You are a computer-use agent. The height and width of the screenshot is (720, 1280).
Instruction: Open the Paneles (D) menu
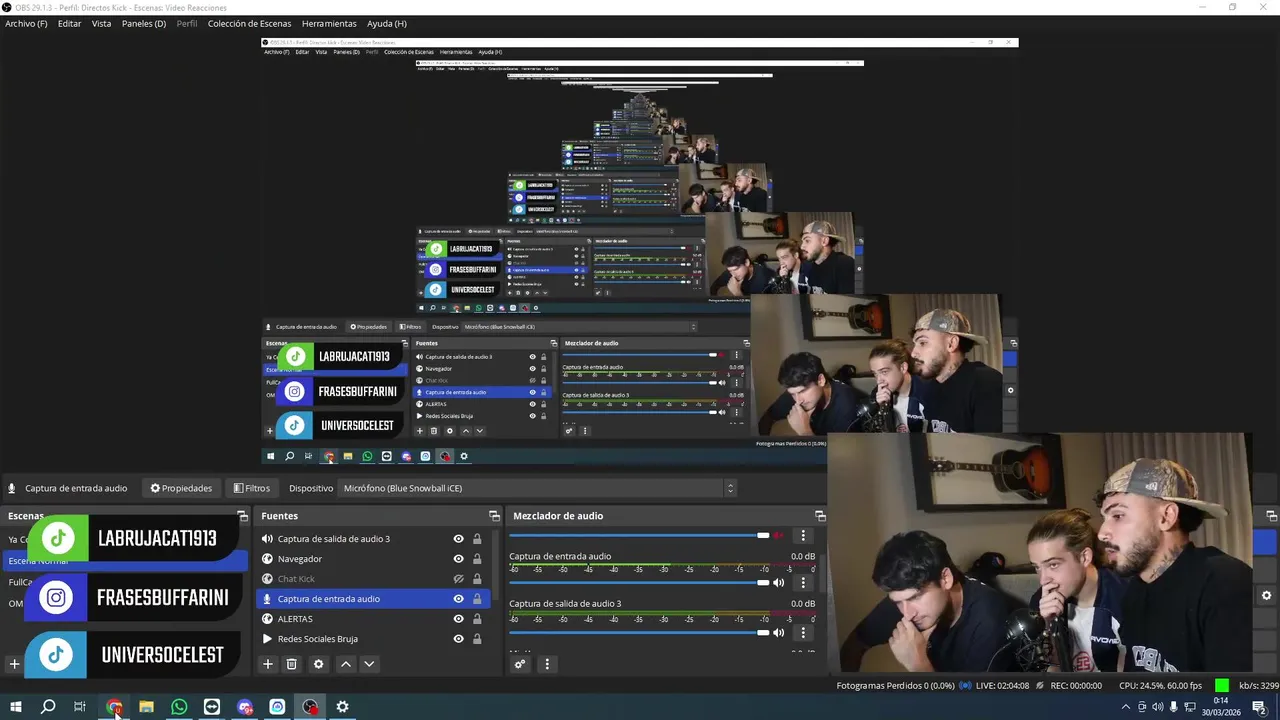[144, 23]
